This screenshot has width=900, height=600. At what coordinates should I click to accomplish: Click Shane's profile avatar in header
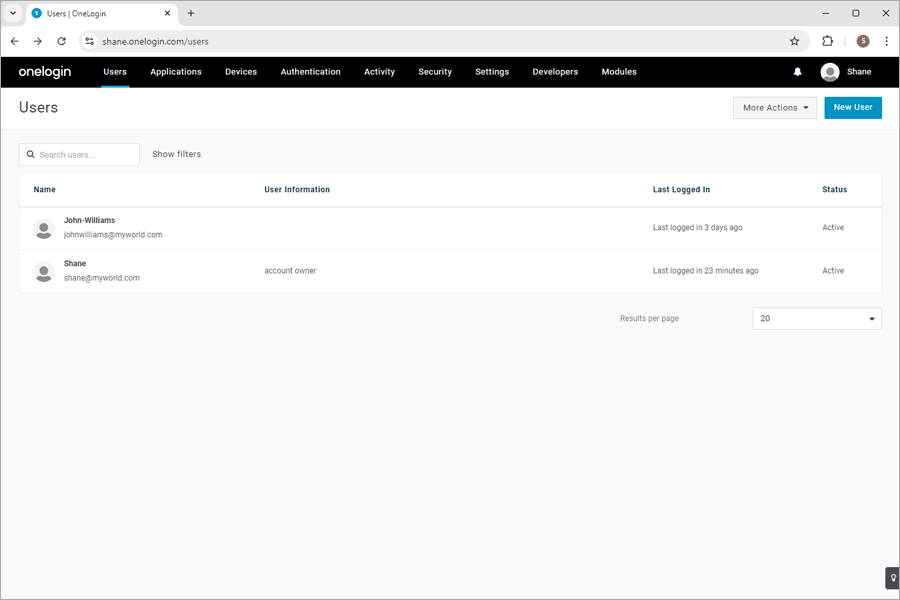coord(829,72)
